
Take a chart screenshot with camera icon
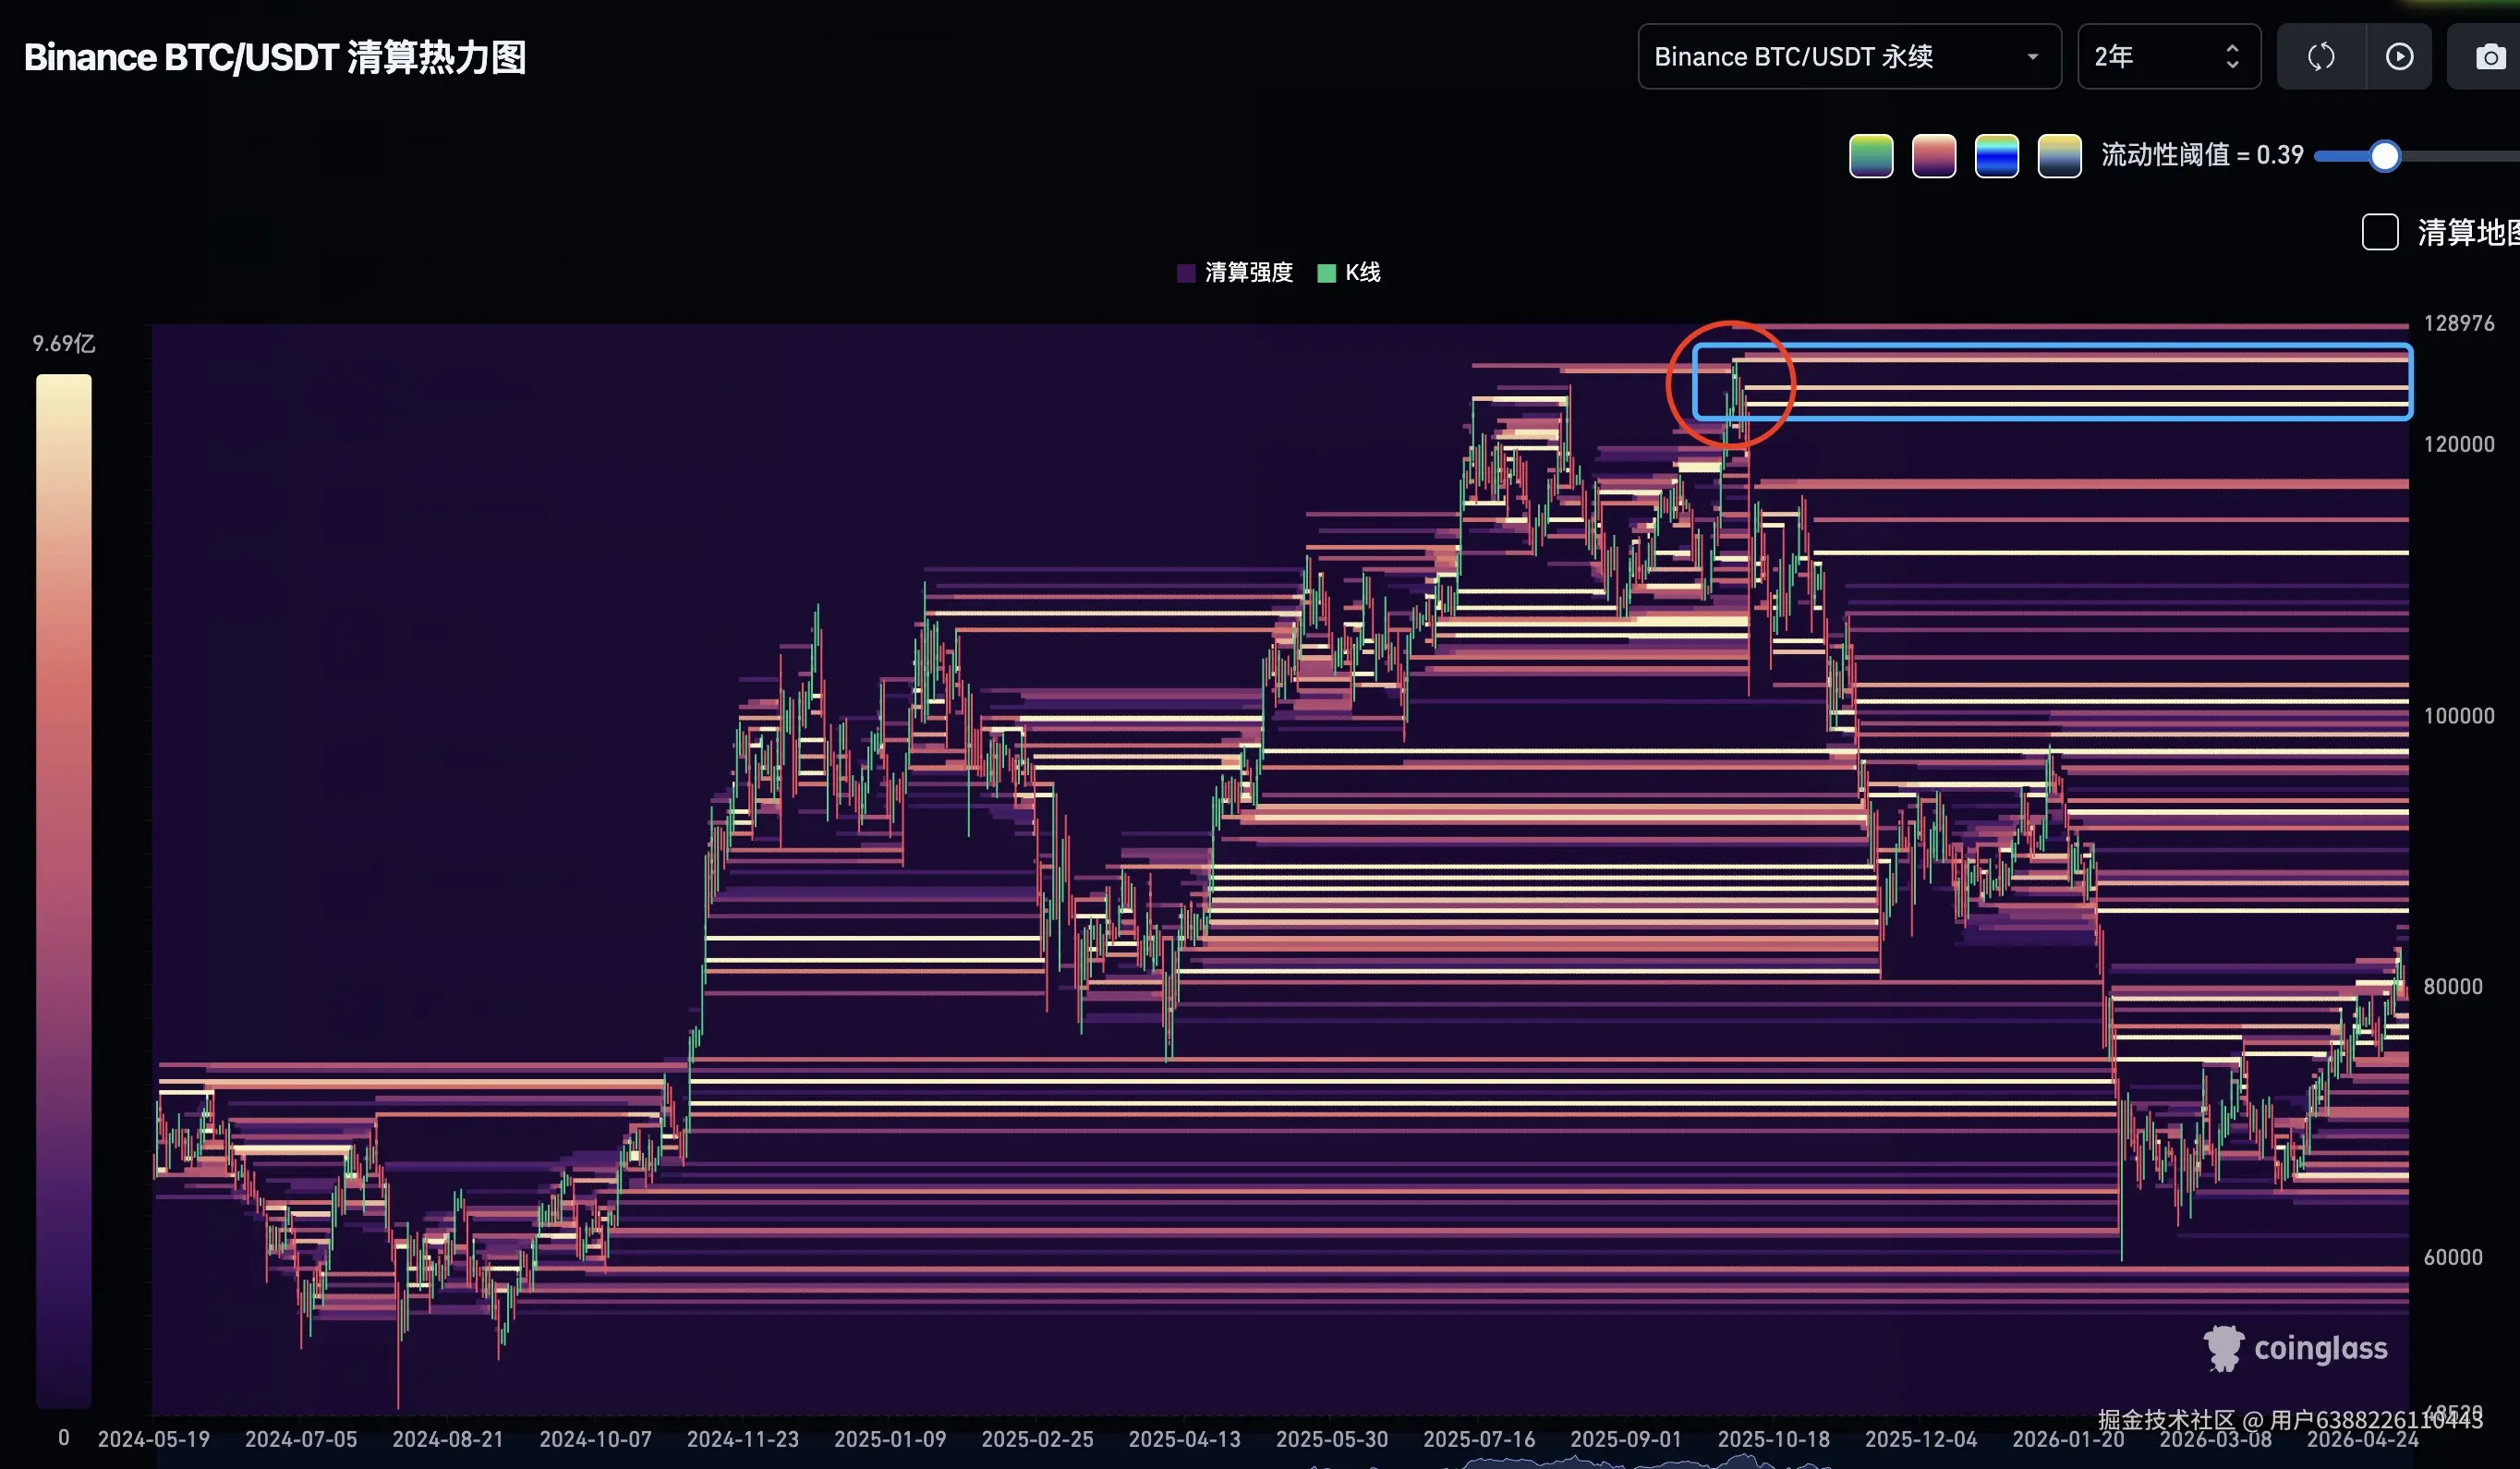coord(2490,57)
